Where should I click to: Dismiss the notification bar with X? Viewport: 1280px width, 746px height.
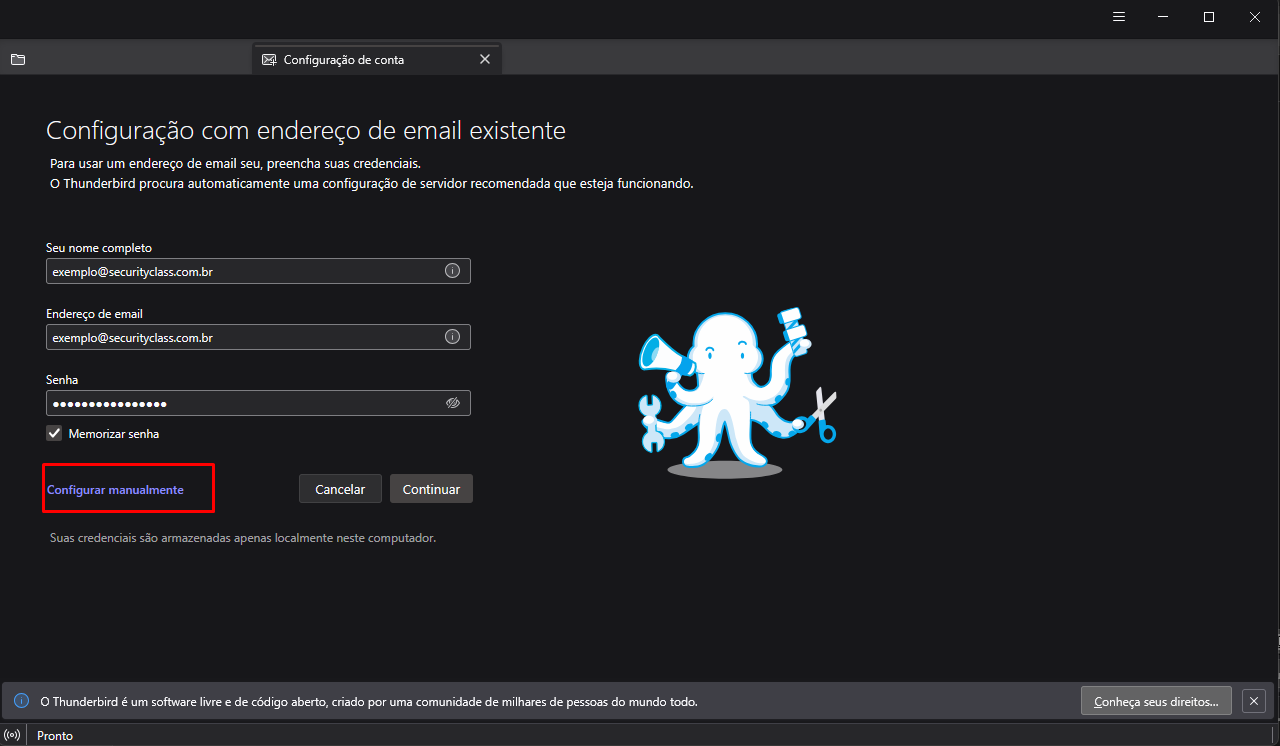tap(1254, 701)
